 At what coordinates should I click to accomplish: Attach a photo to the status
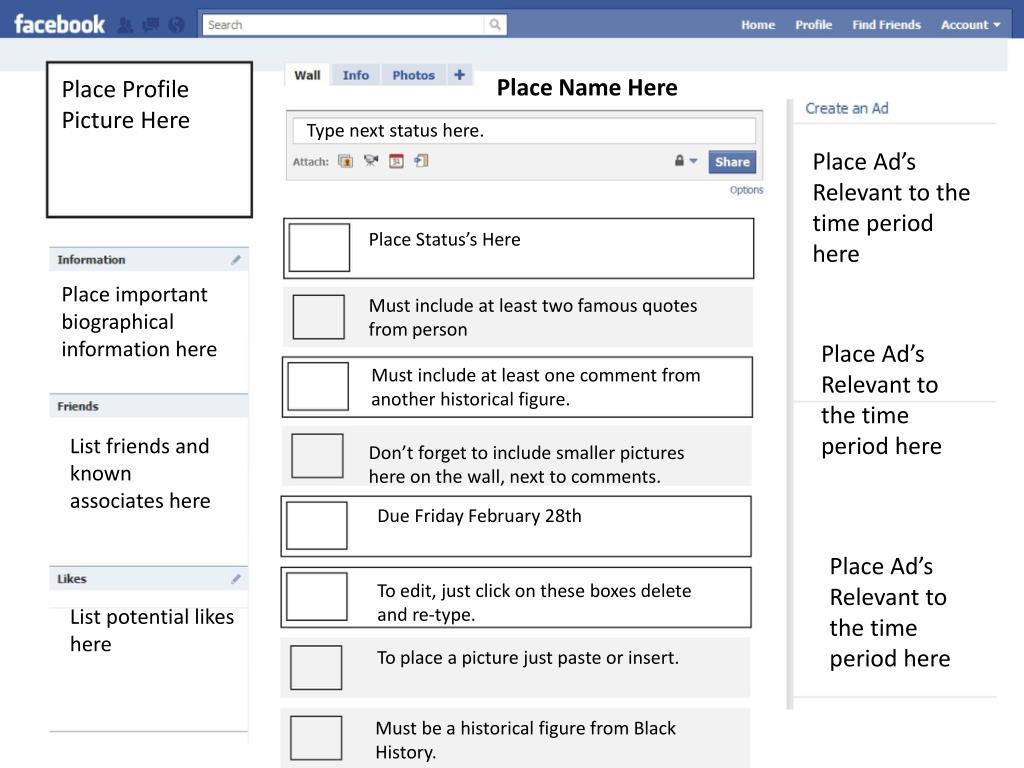[x=345, y=161]
